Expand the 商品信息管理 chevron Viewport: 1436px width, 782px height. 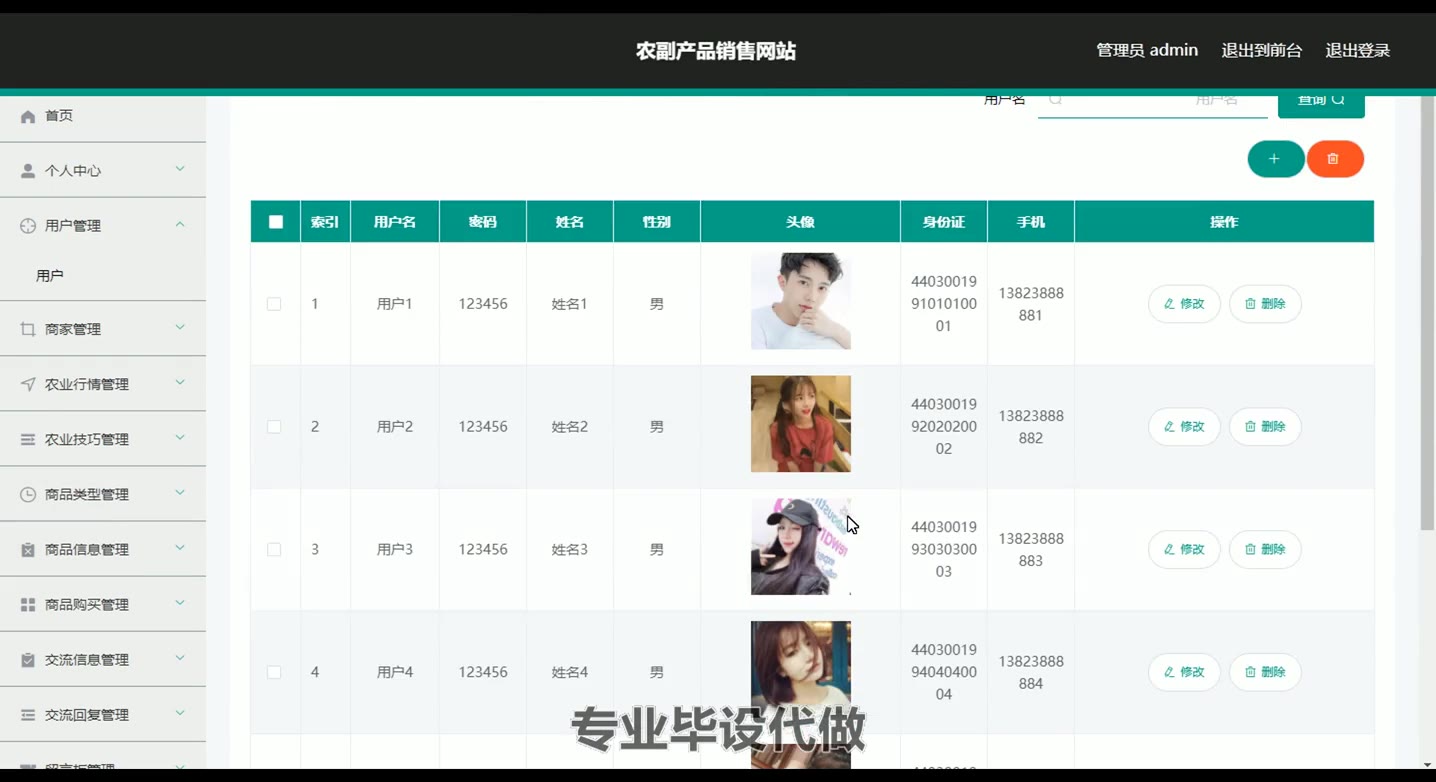tap(180, 547)
